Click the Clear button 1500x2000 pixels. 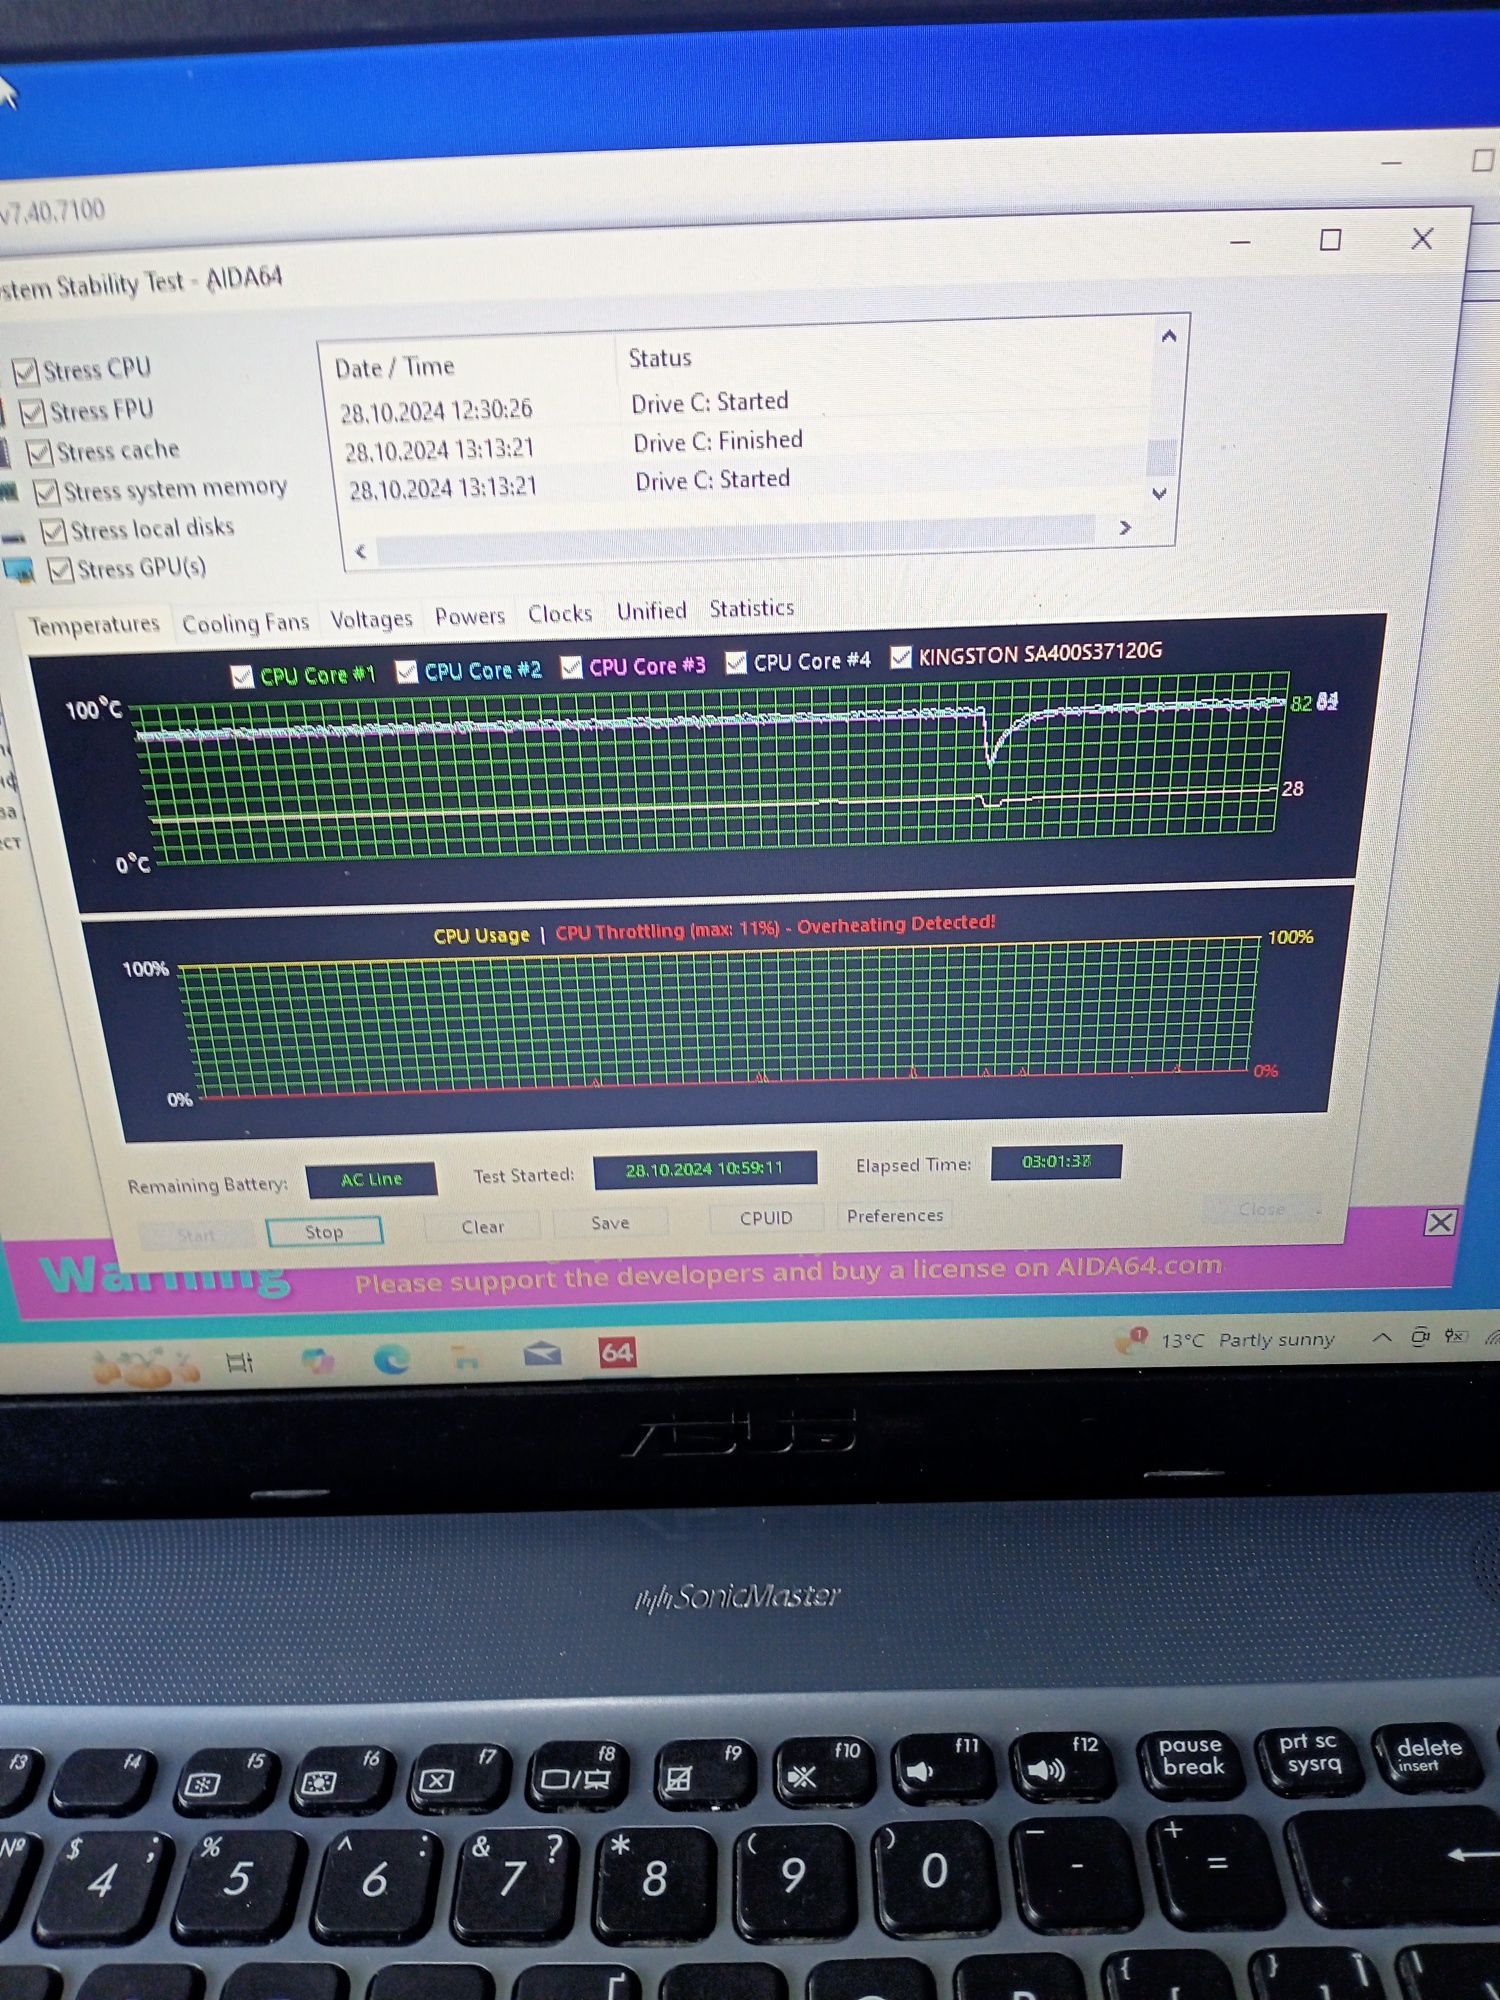click(482, 1227)
